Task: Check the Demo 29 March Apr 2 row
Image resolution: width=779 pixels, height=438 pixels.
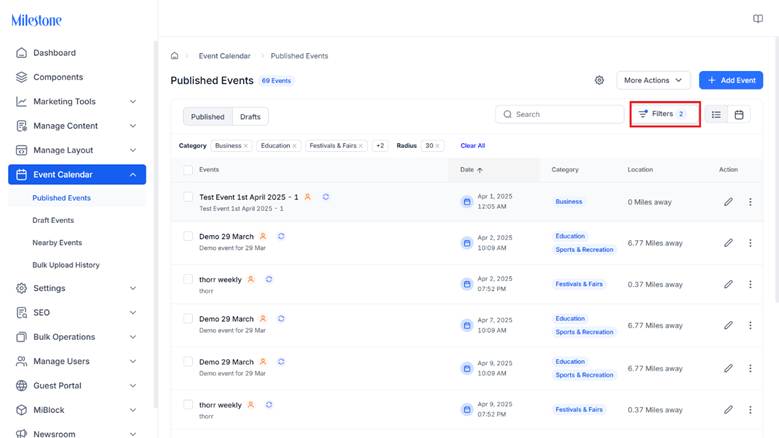Action: (x=188, y=236)
